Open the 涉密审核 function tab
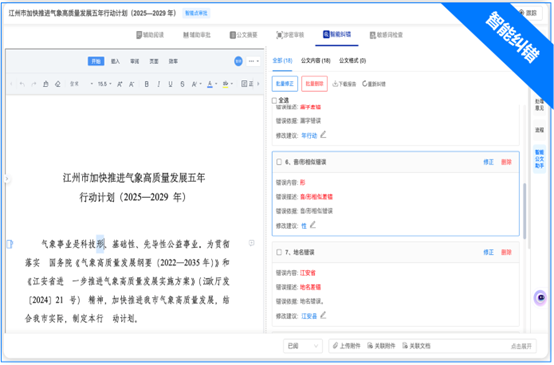The image size is (554, 365). (290, 35)
